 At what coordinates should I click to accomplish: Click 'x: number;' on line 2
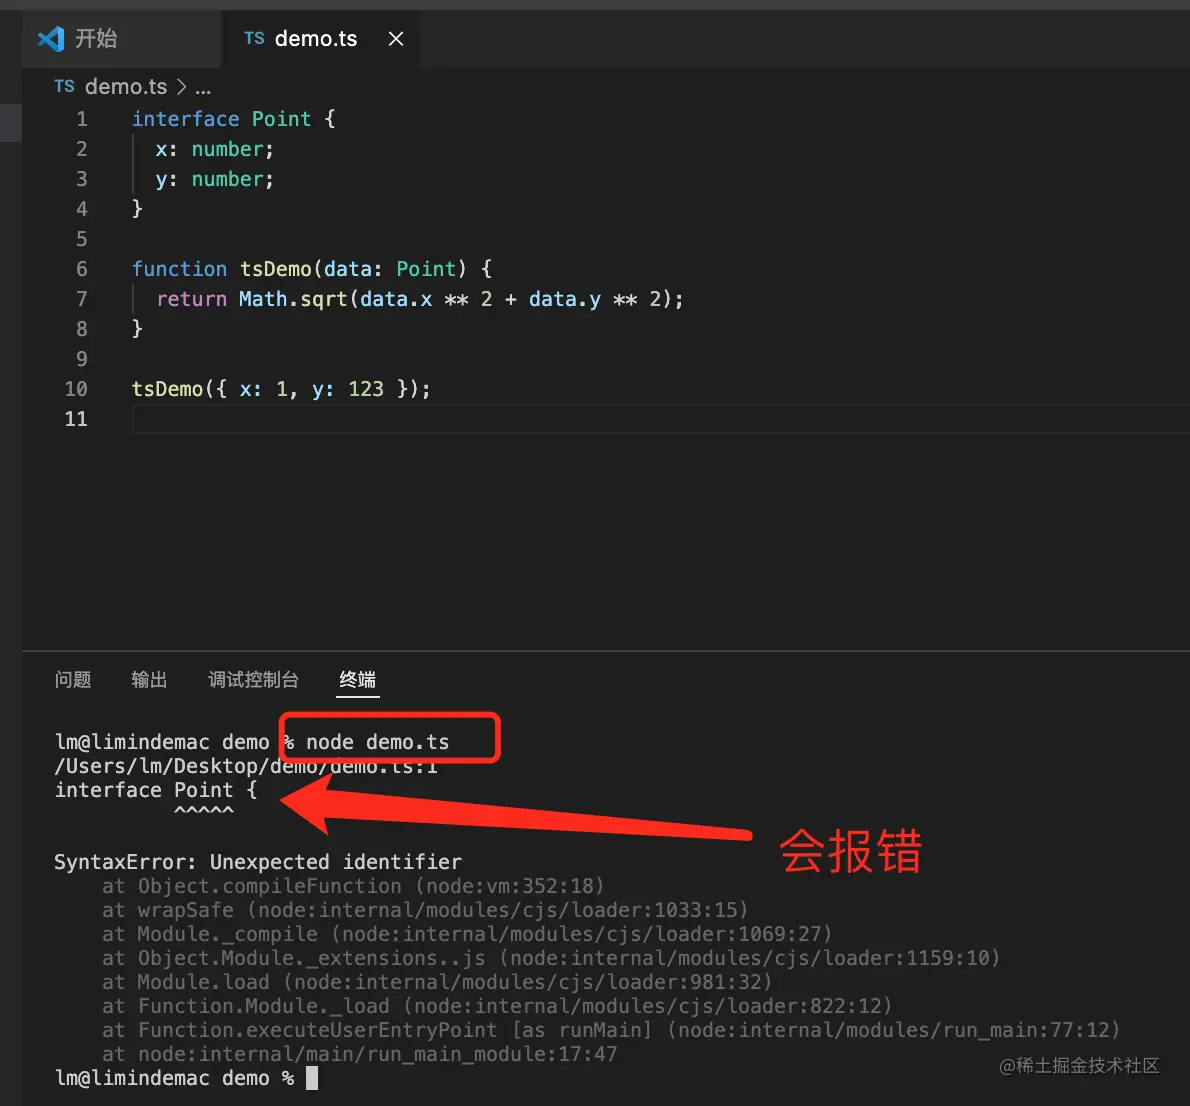[215, 150]
